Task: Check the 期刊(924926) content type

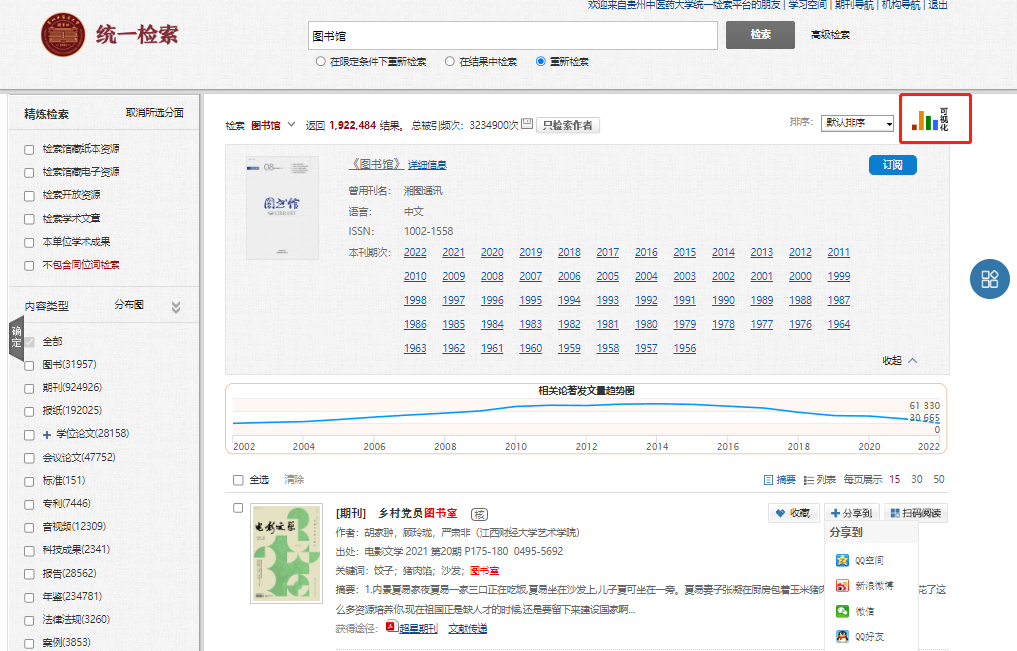Action: (x=30, y=387)
